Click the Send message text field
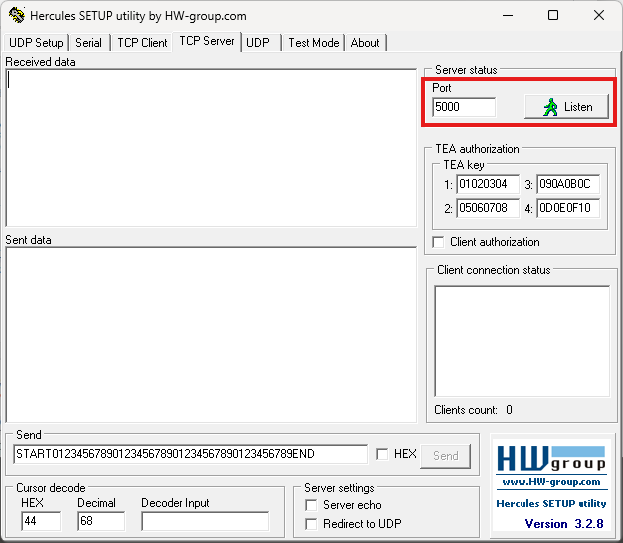 (x=190, y=454)
